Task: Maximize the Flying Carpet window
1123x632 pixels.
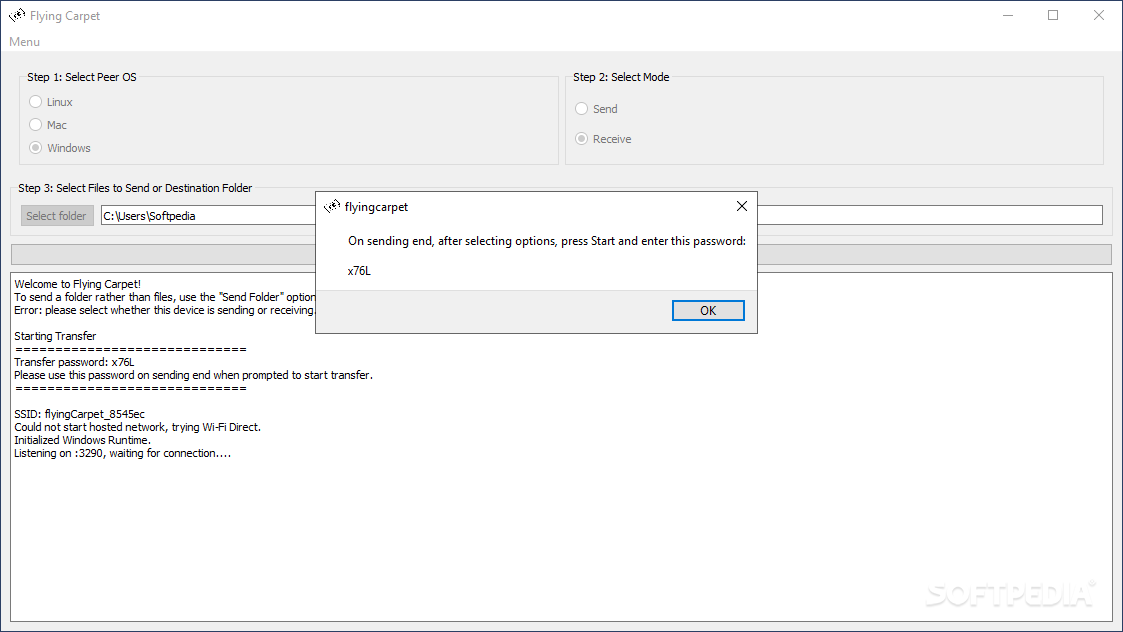Action: (1053, 15)
